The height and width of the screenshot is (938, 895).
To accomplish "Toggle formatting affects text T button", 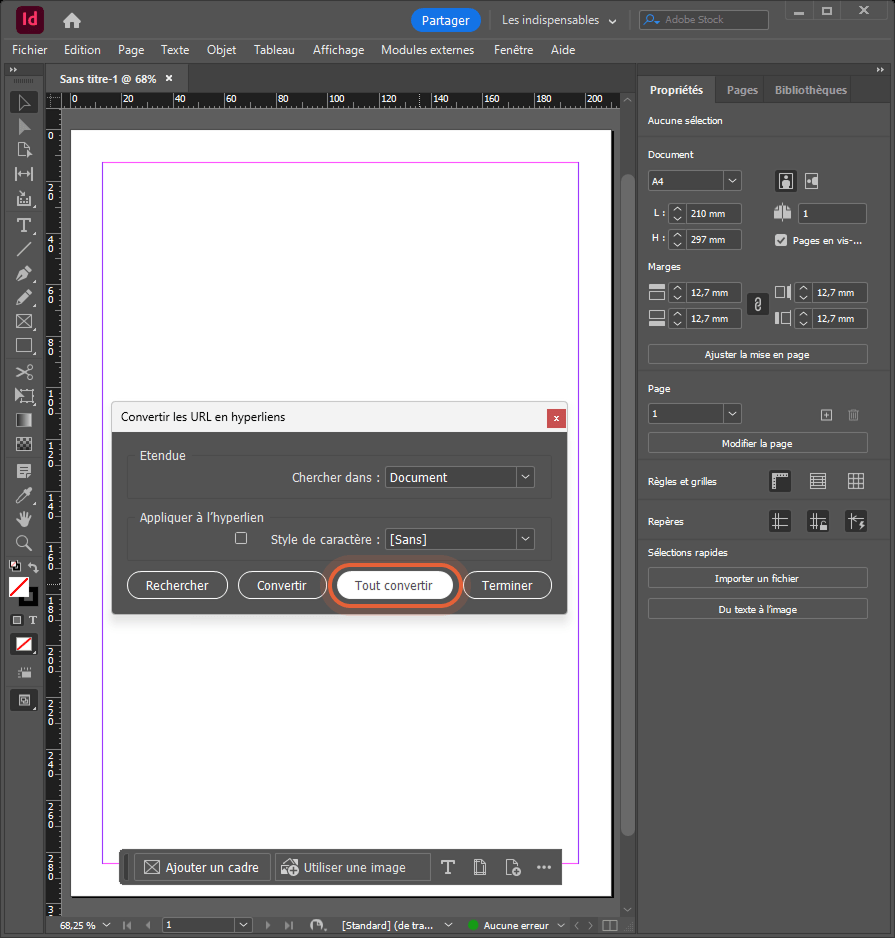I will (33, 620).
